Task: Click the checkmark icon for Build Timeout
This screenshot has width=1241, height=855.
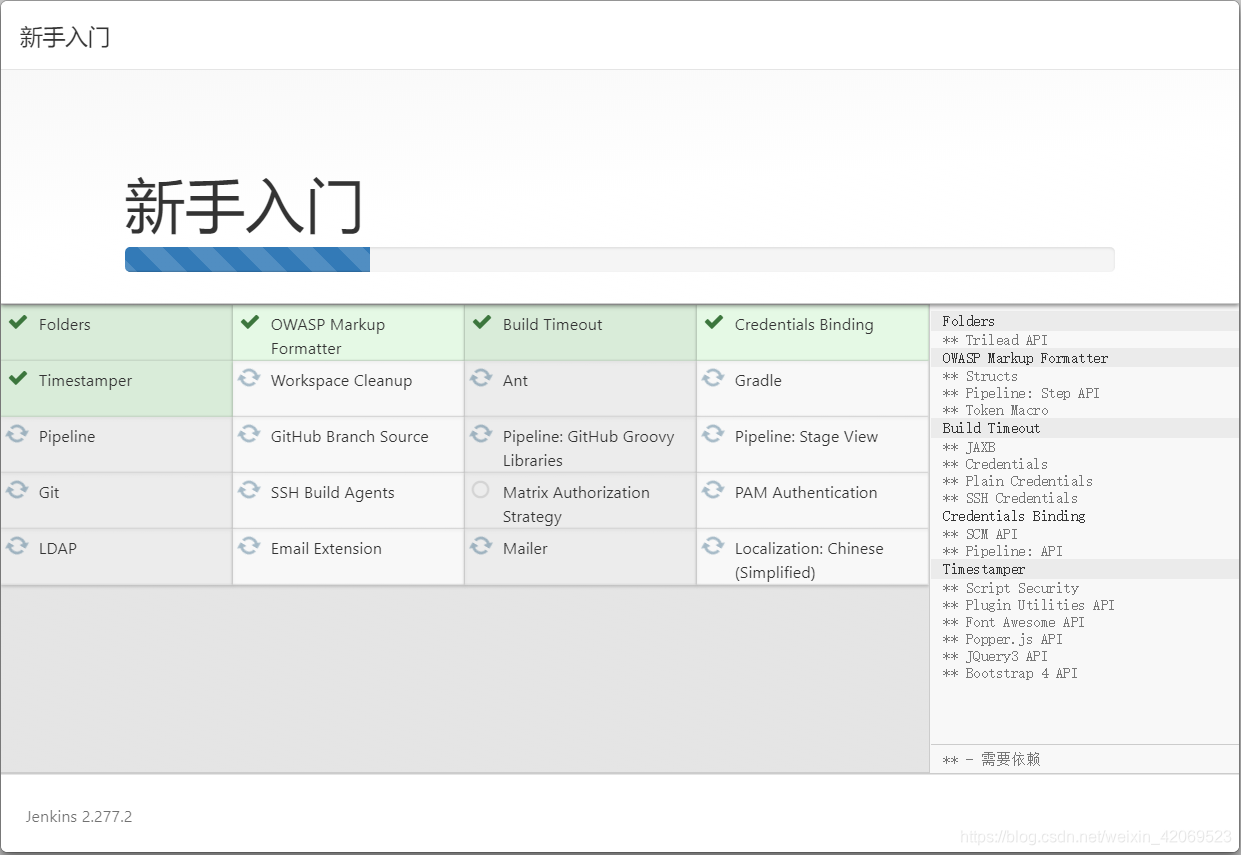Action: pos(481,323)
